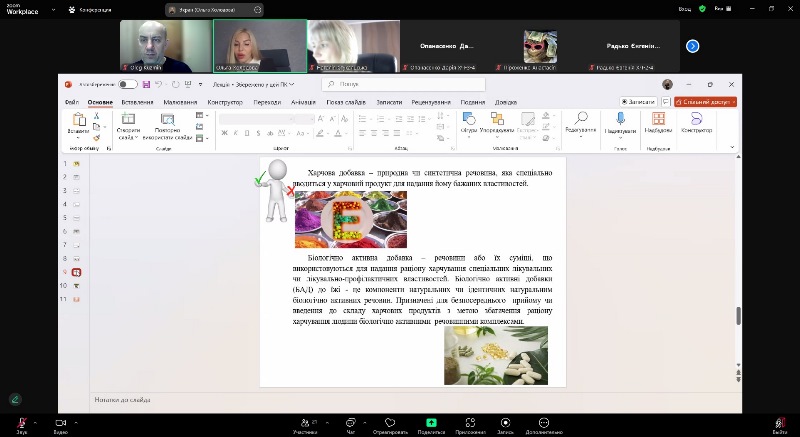Click the red Share access button
Image resolution: width=800 pixels, height=437 pixels.
tap(706, 102)
